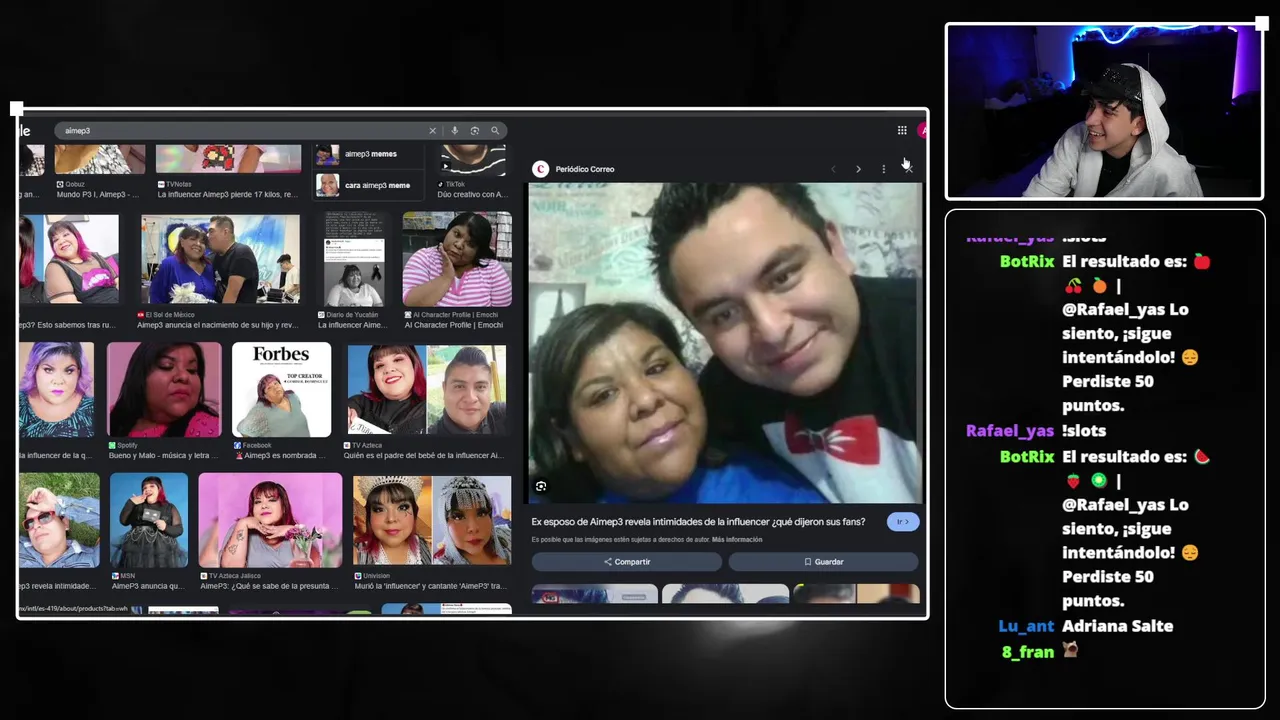Open the Univision crown photo thumbnail
This screenshot has width=1280, height=720.
pyautogui.click(x=432, y=520)
